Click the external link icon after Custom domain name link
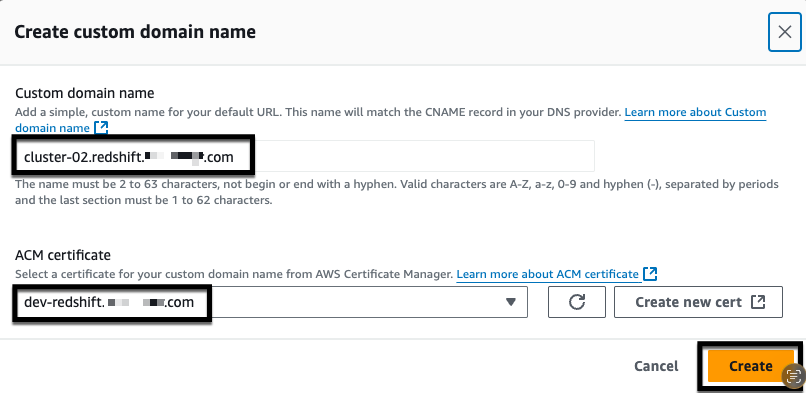 pyautogui.click(x=101, y=127)
